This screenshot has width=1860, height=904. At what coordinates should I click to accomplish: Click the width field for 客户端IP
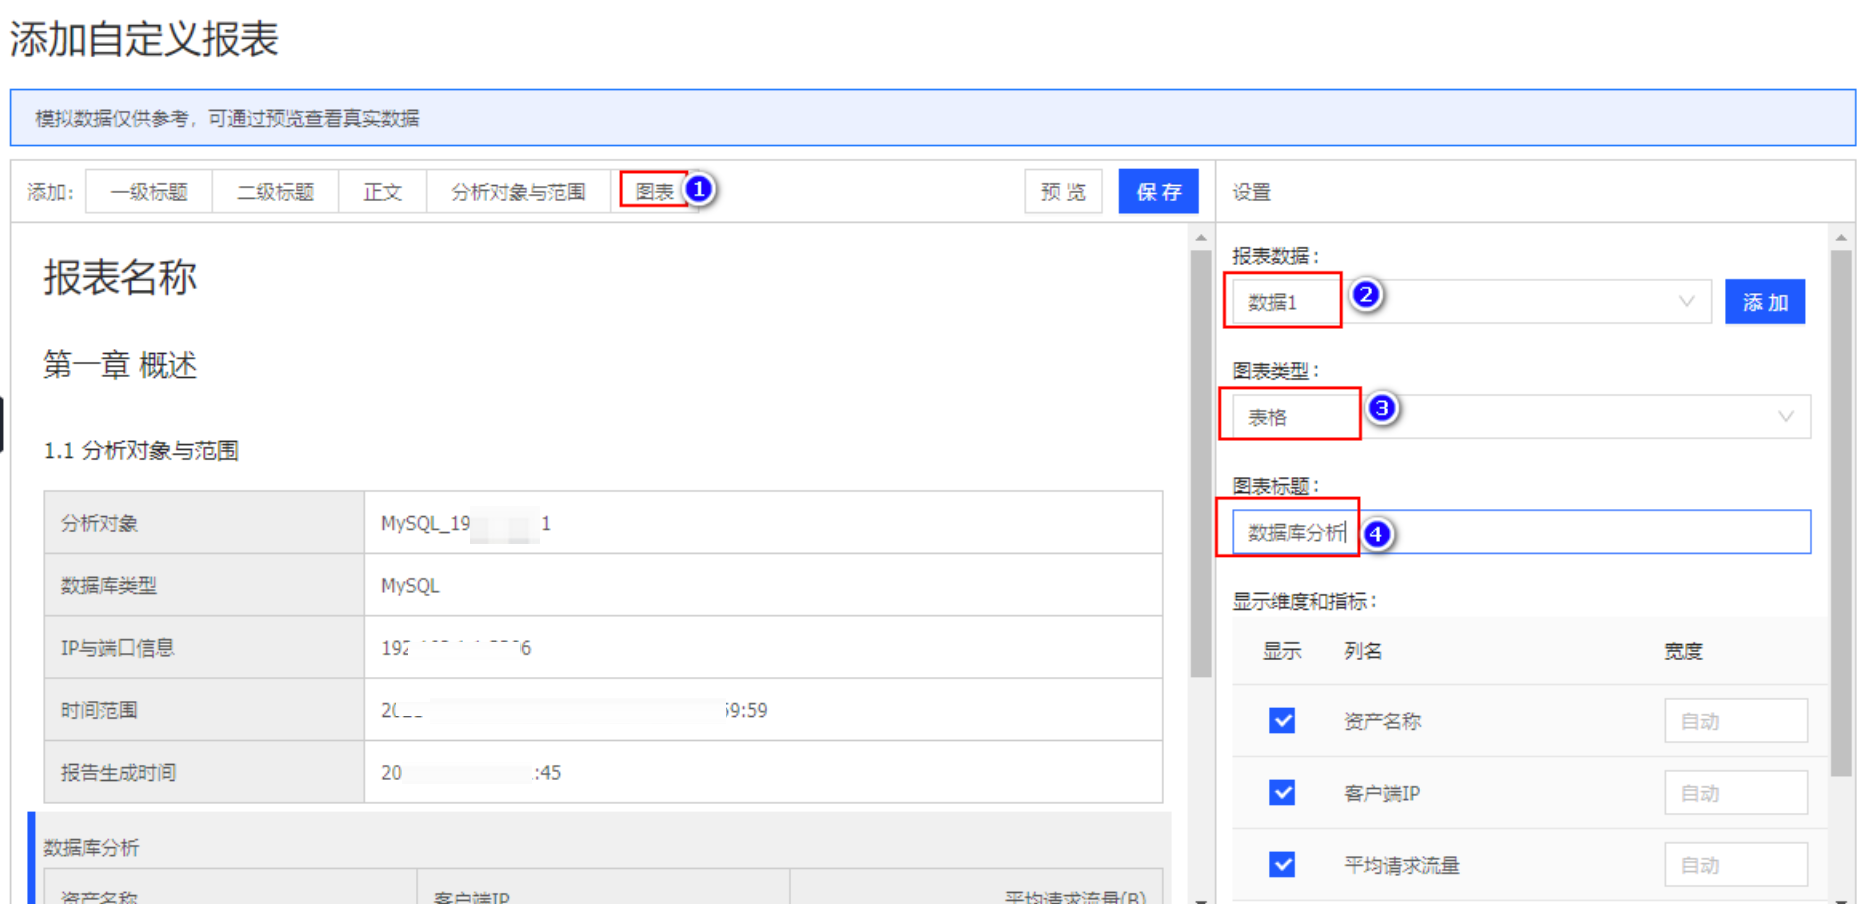1736,793
